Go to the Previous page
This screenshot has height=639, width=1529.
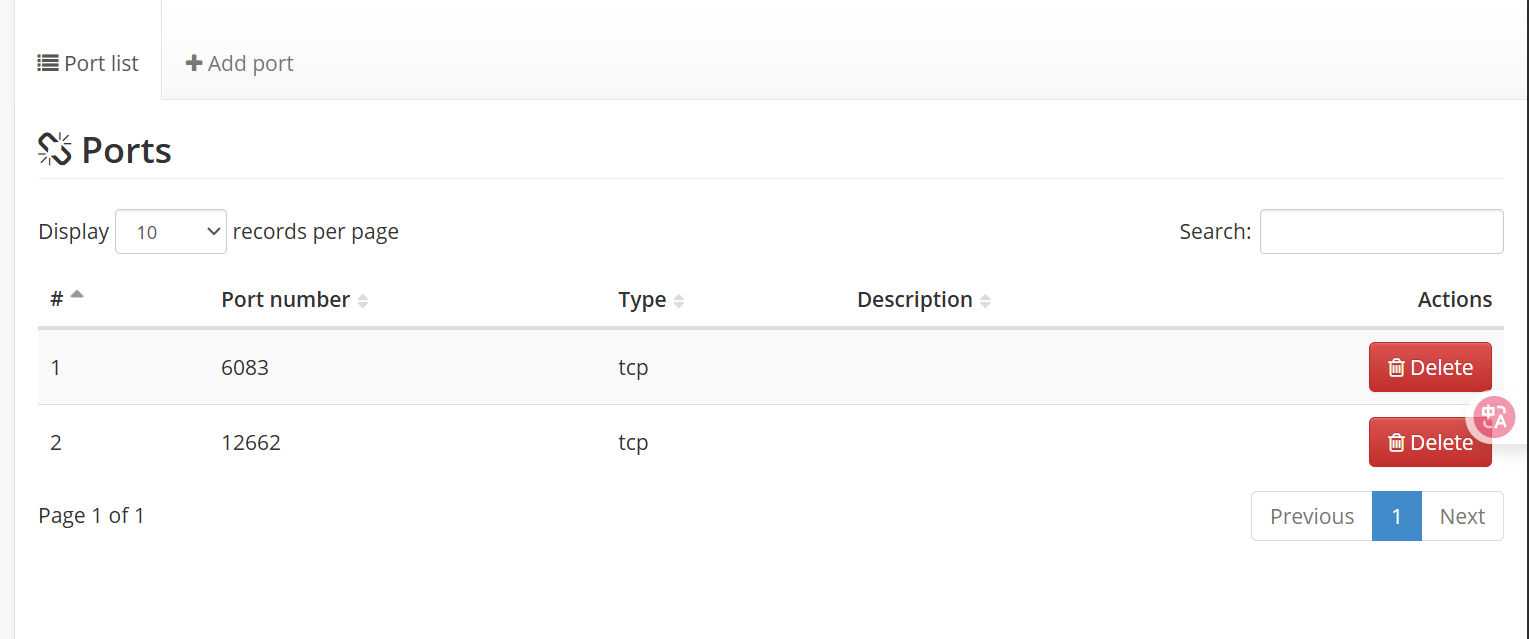click(1312, 516)
